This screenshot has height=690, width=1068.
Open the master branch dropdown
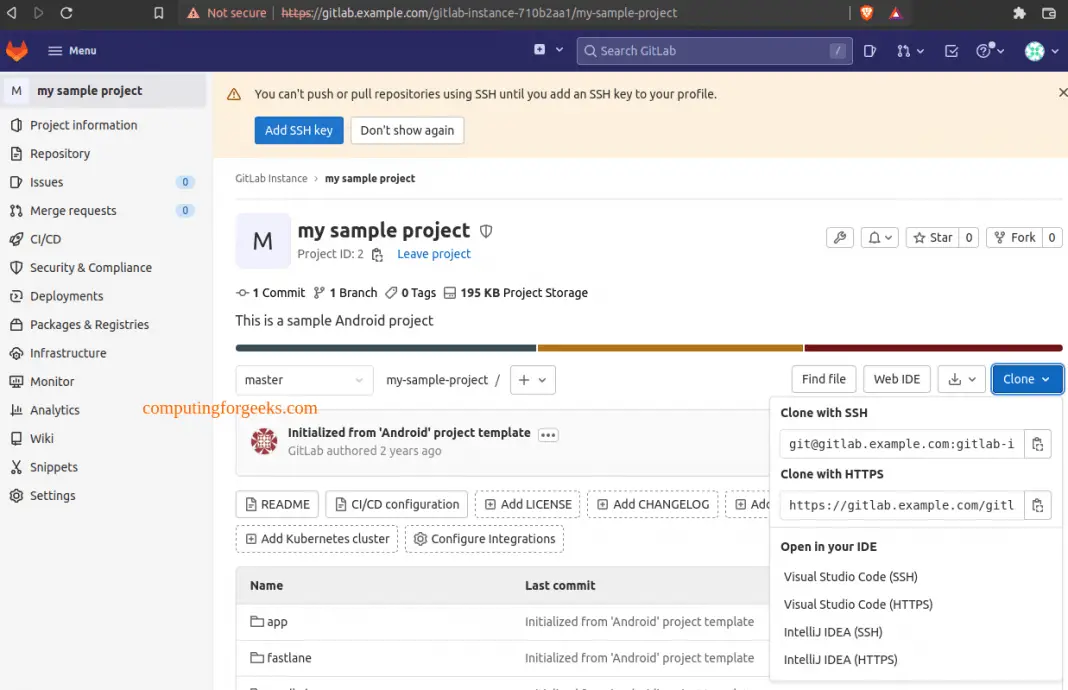point(304,380)
